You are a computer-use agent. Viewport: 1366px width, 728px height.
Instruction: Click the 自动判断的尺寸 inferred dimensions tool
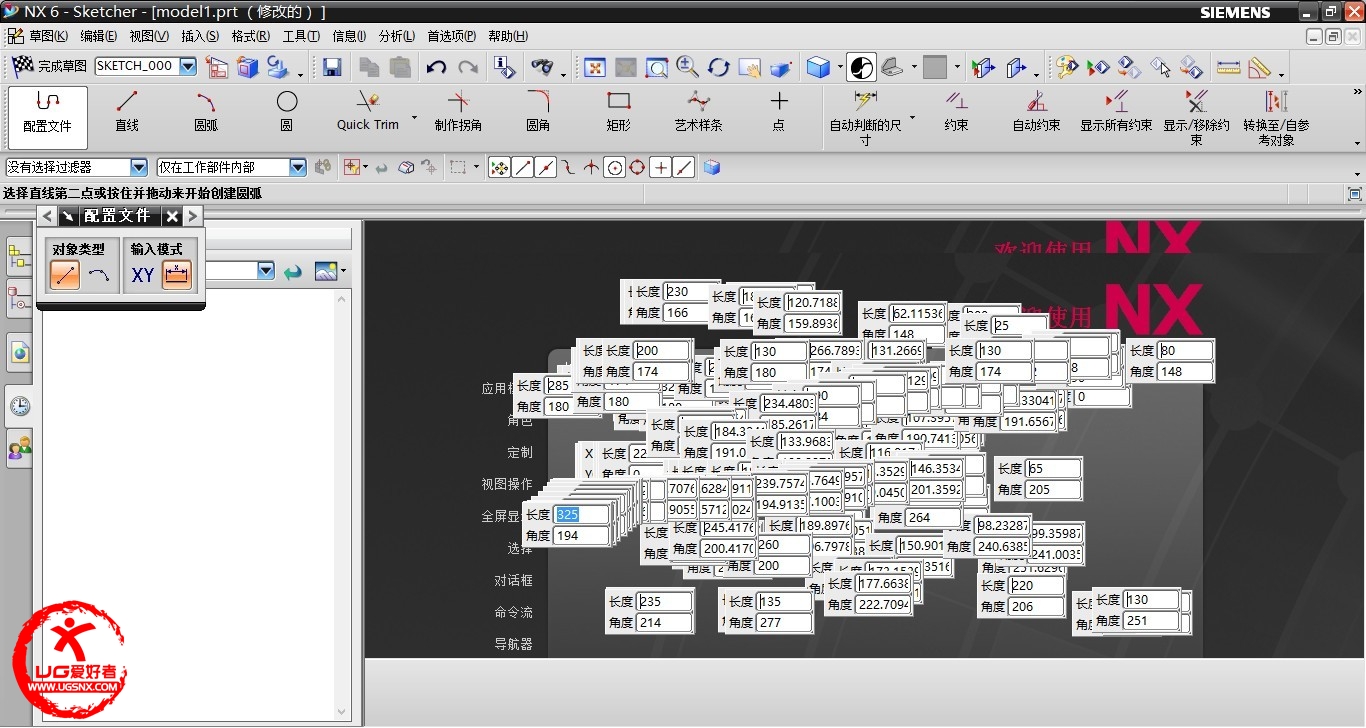click(x=865, y=117)
